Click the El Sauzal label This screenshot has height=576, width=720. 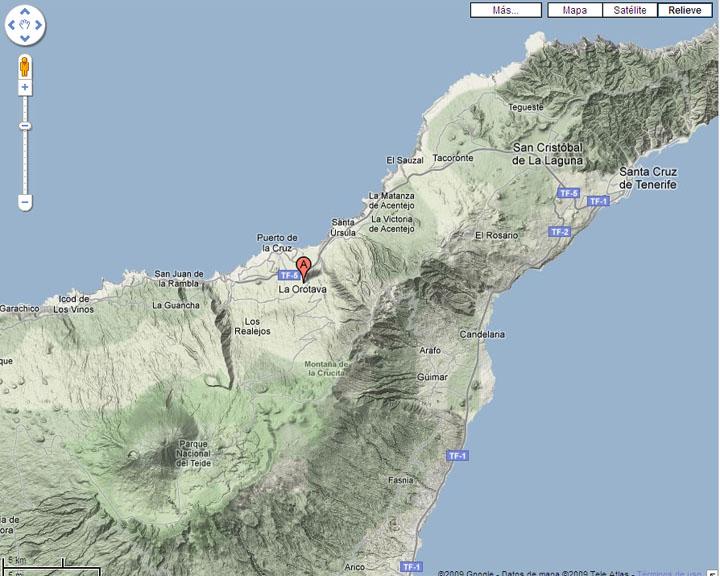click(x=405, y=160)
